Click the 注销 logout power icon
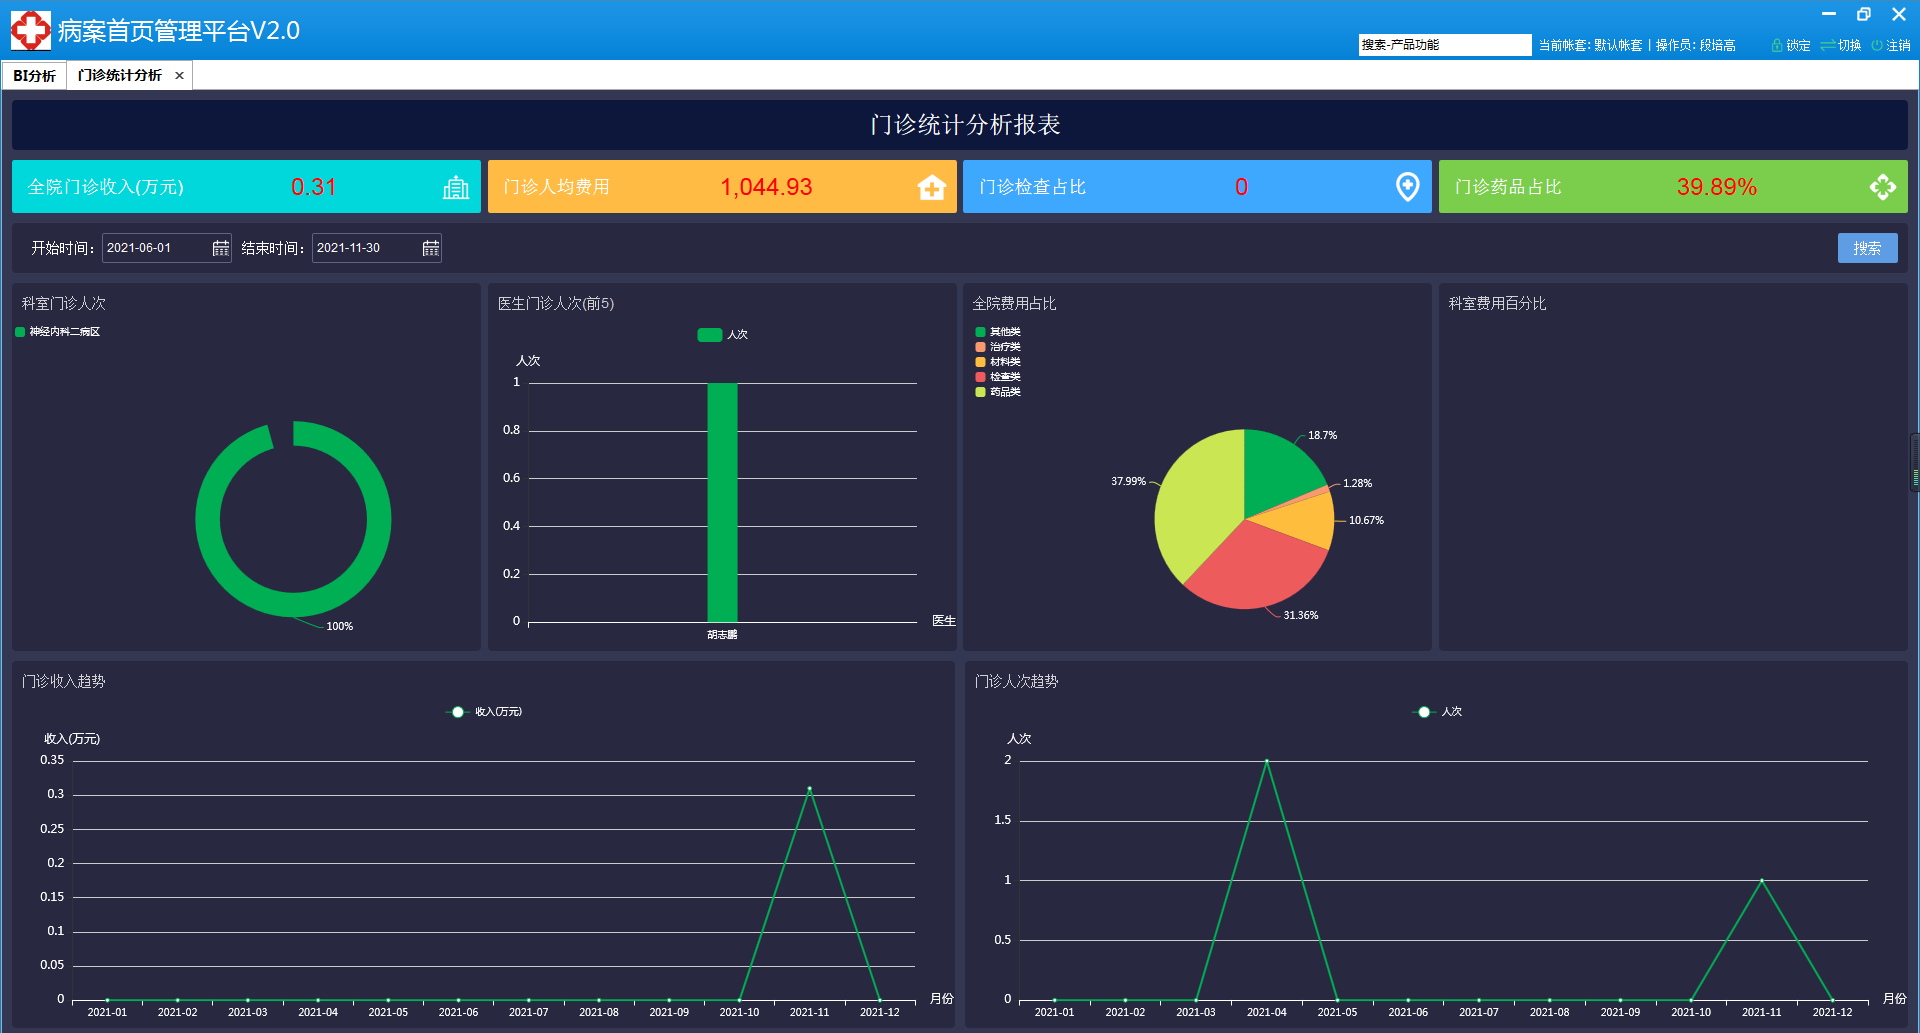This screenshot has height=1033, width=1920. pyautogui.click(x=1877, y=46)
